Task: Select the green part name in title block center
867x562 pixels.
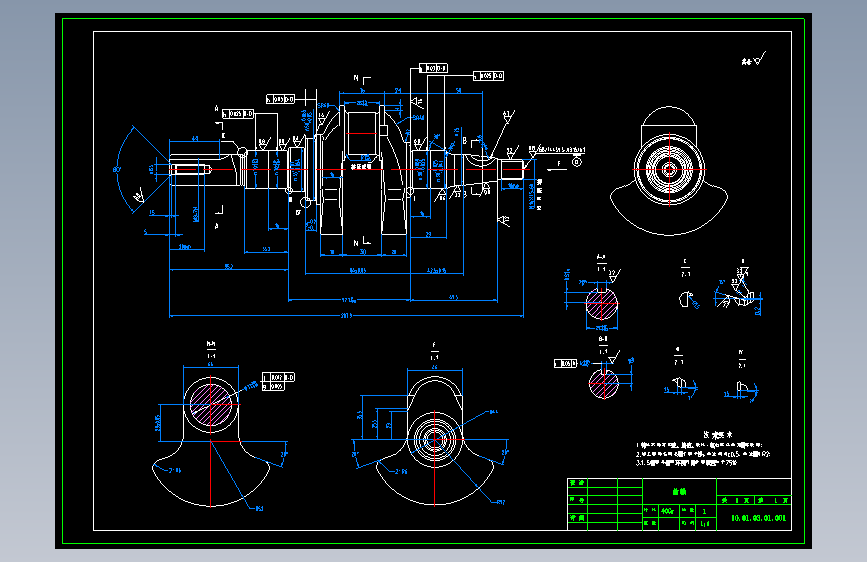Action: click(x=679, y=492)
